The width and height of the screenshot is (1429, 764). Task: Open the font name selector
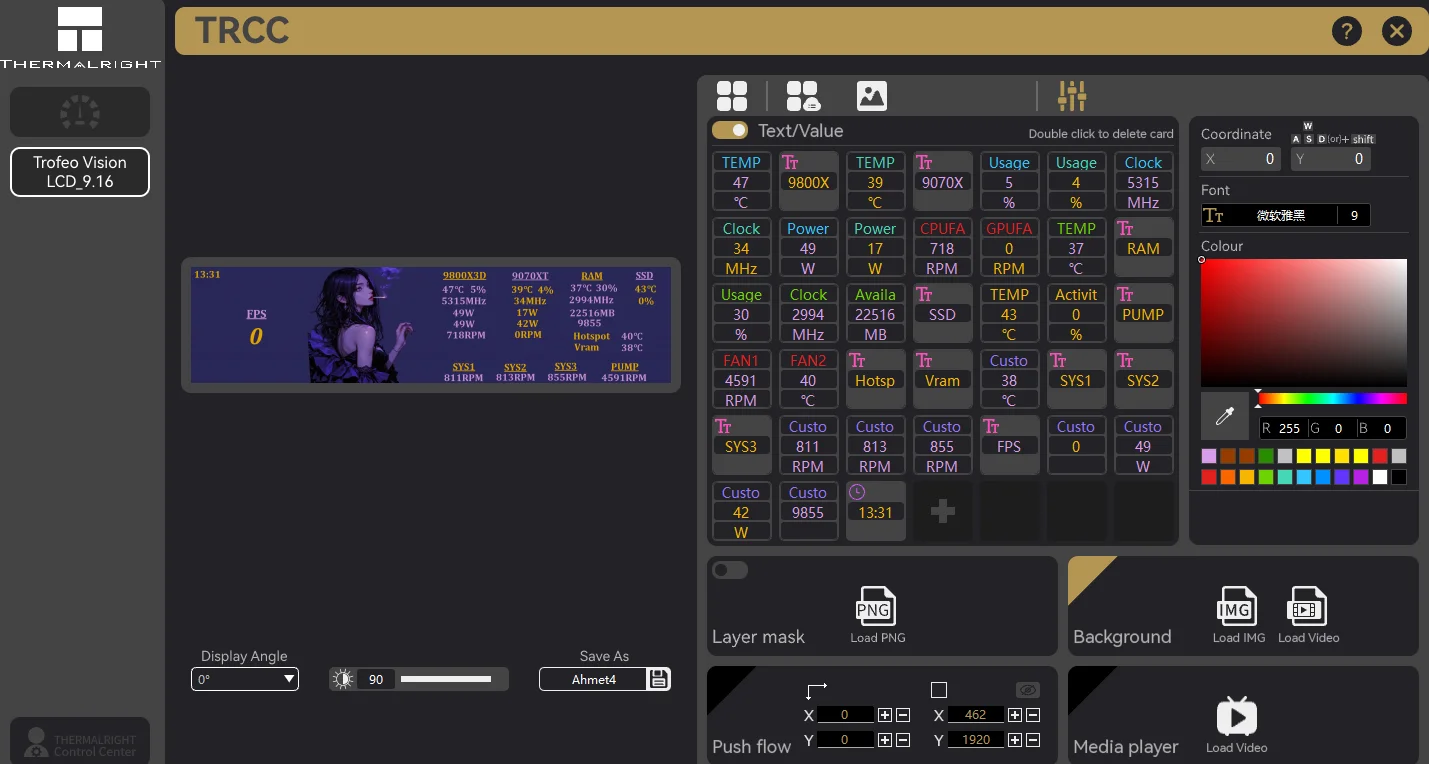click(1269, 215)
